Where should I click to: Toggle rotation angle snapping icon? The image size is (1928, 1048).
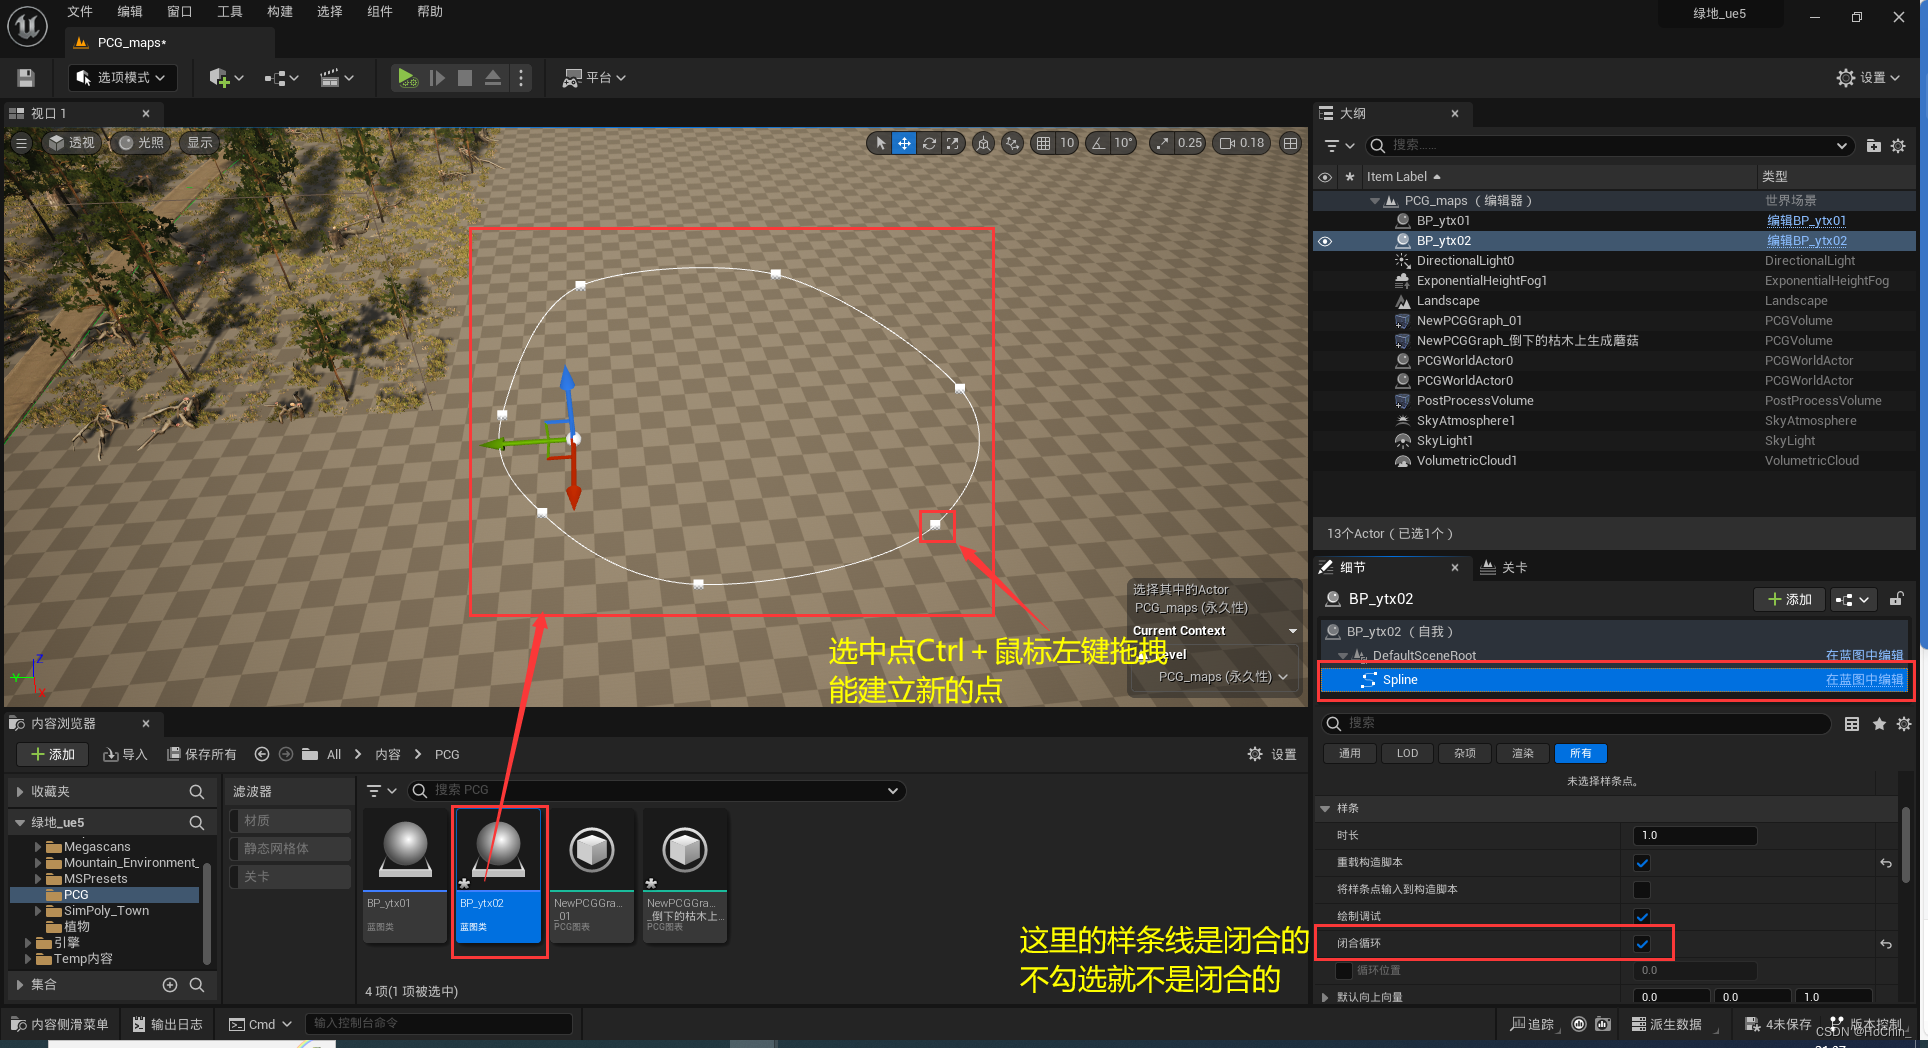pyautogui.click(x=1099, y=143)
